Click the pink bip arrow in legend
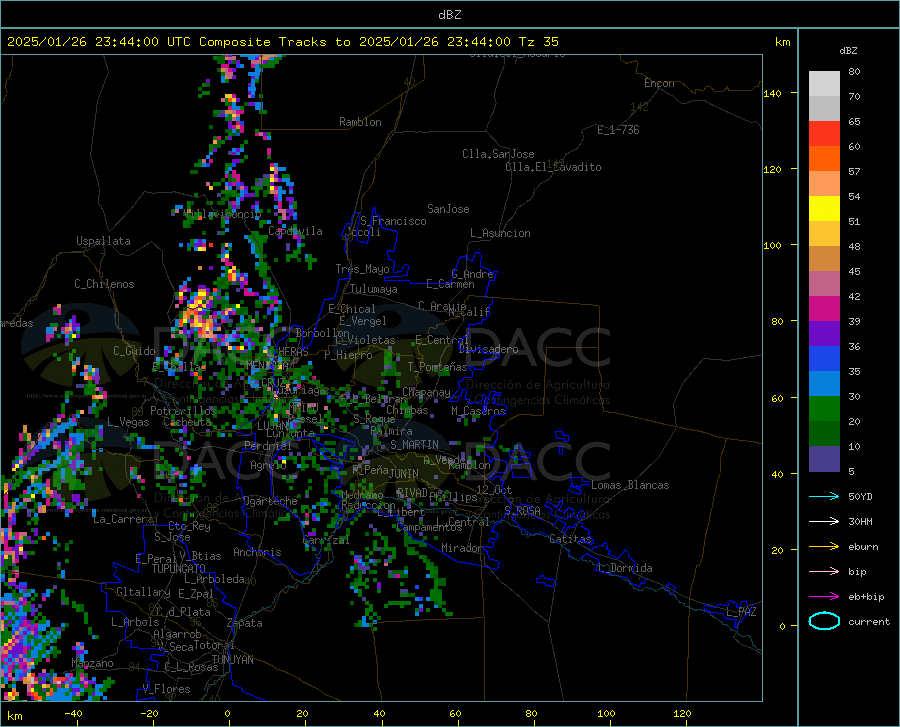900x727 pixels. (x=824, y=572)
